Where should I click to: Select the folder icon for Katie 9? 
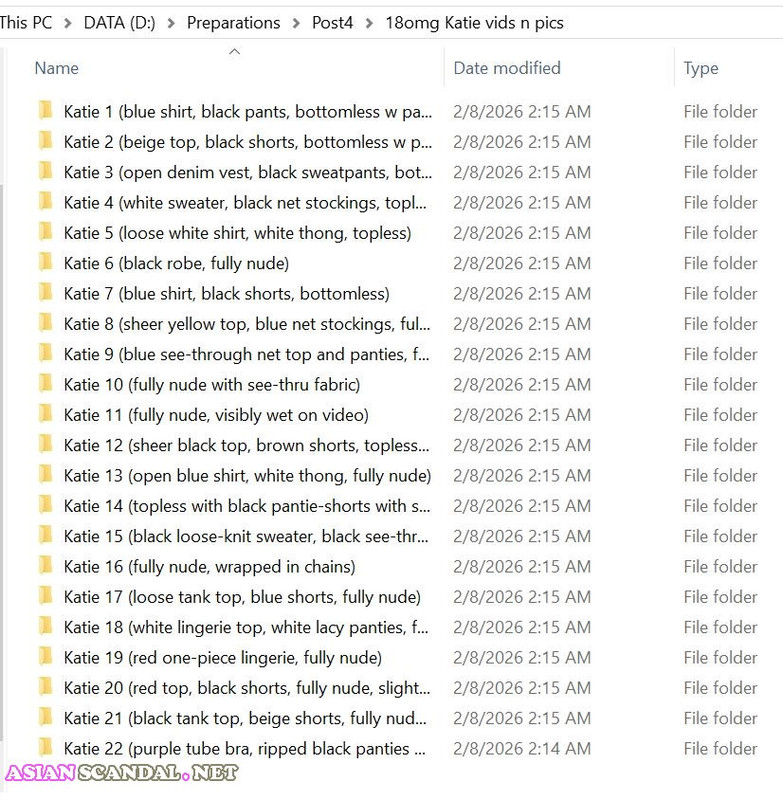point(45,353)
